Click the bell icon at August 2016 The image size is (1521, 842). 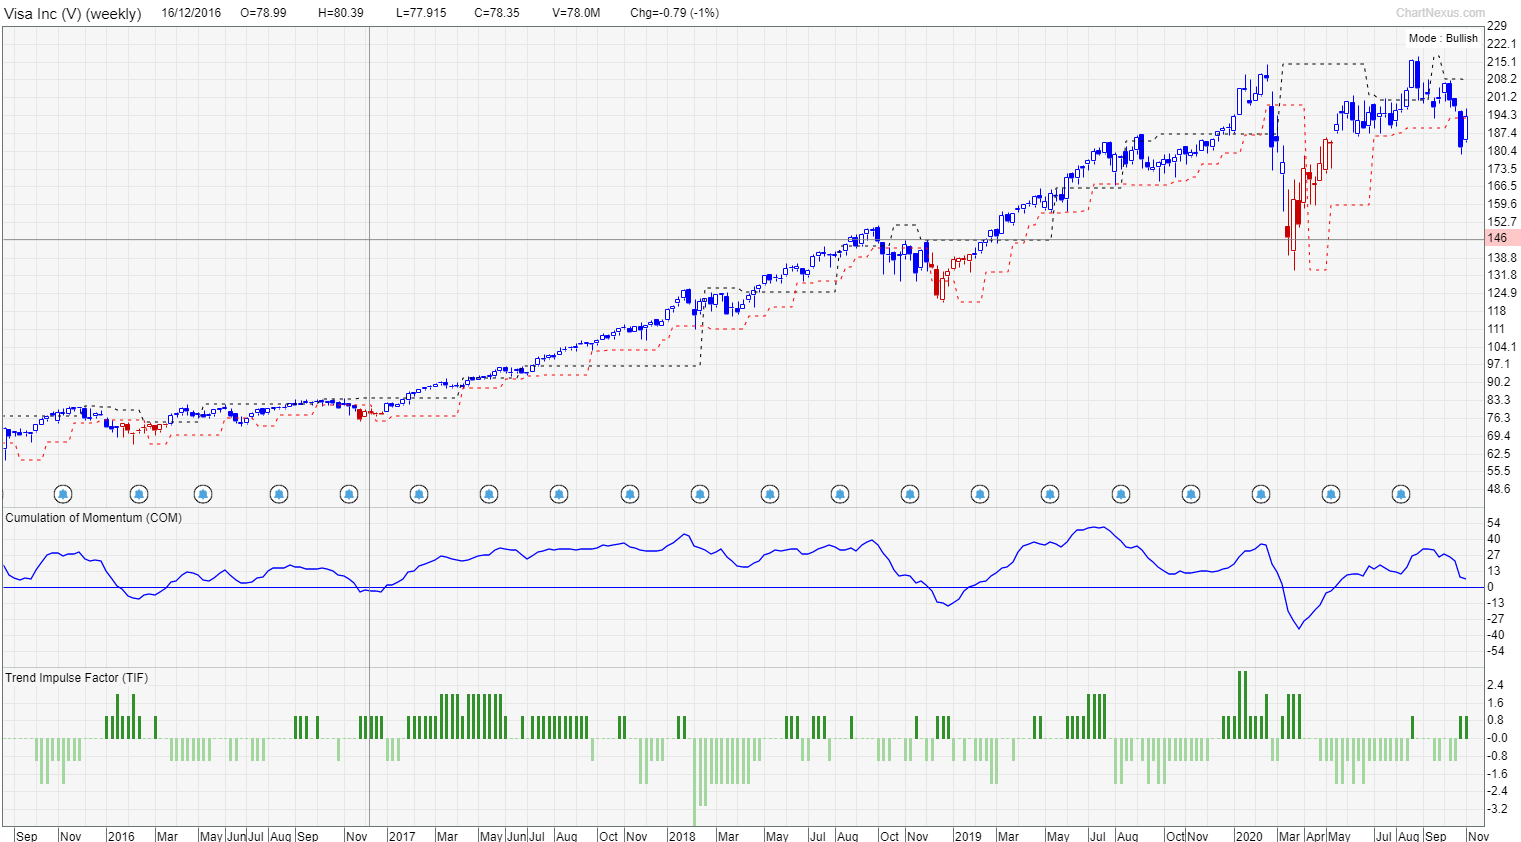click(x=279, y=494)
